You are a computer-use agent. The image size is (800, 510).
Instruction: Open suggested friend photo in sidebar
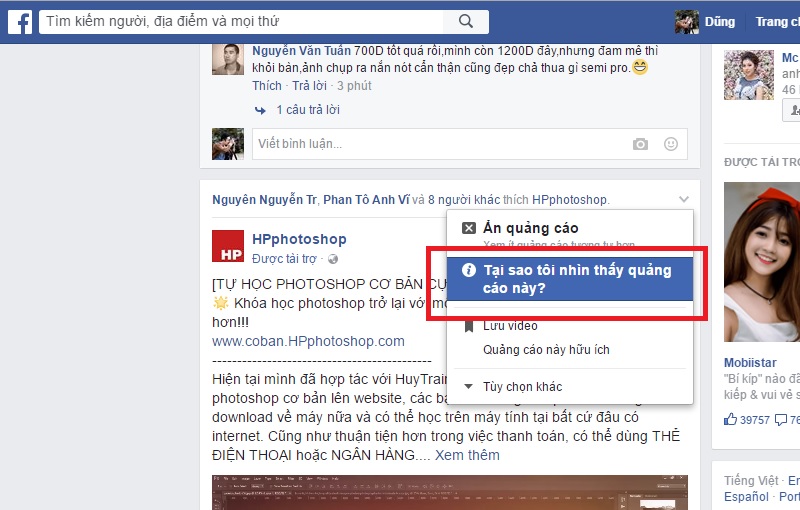click(x=748, y=75)
